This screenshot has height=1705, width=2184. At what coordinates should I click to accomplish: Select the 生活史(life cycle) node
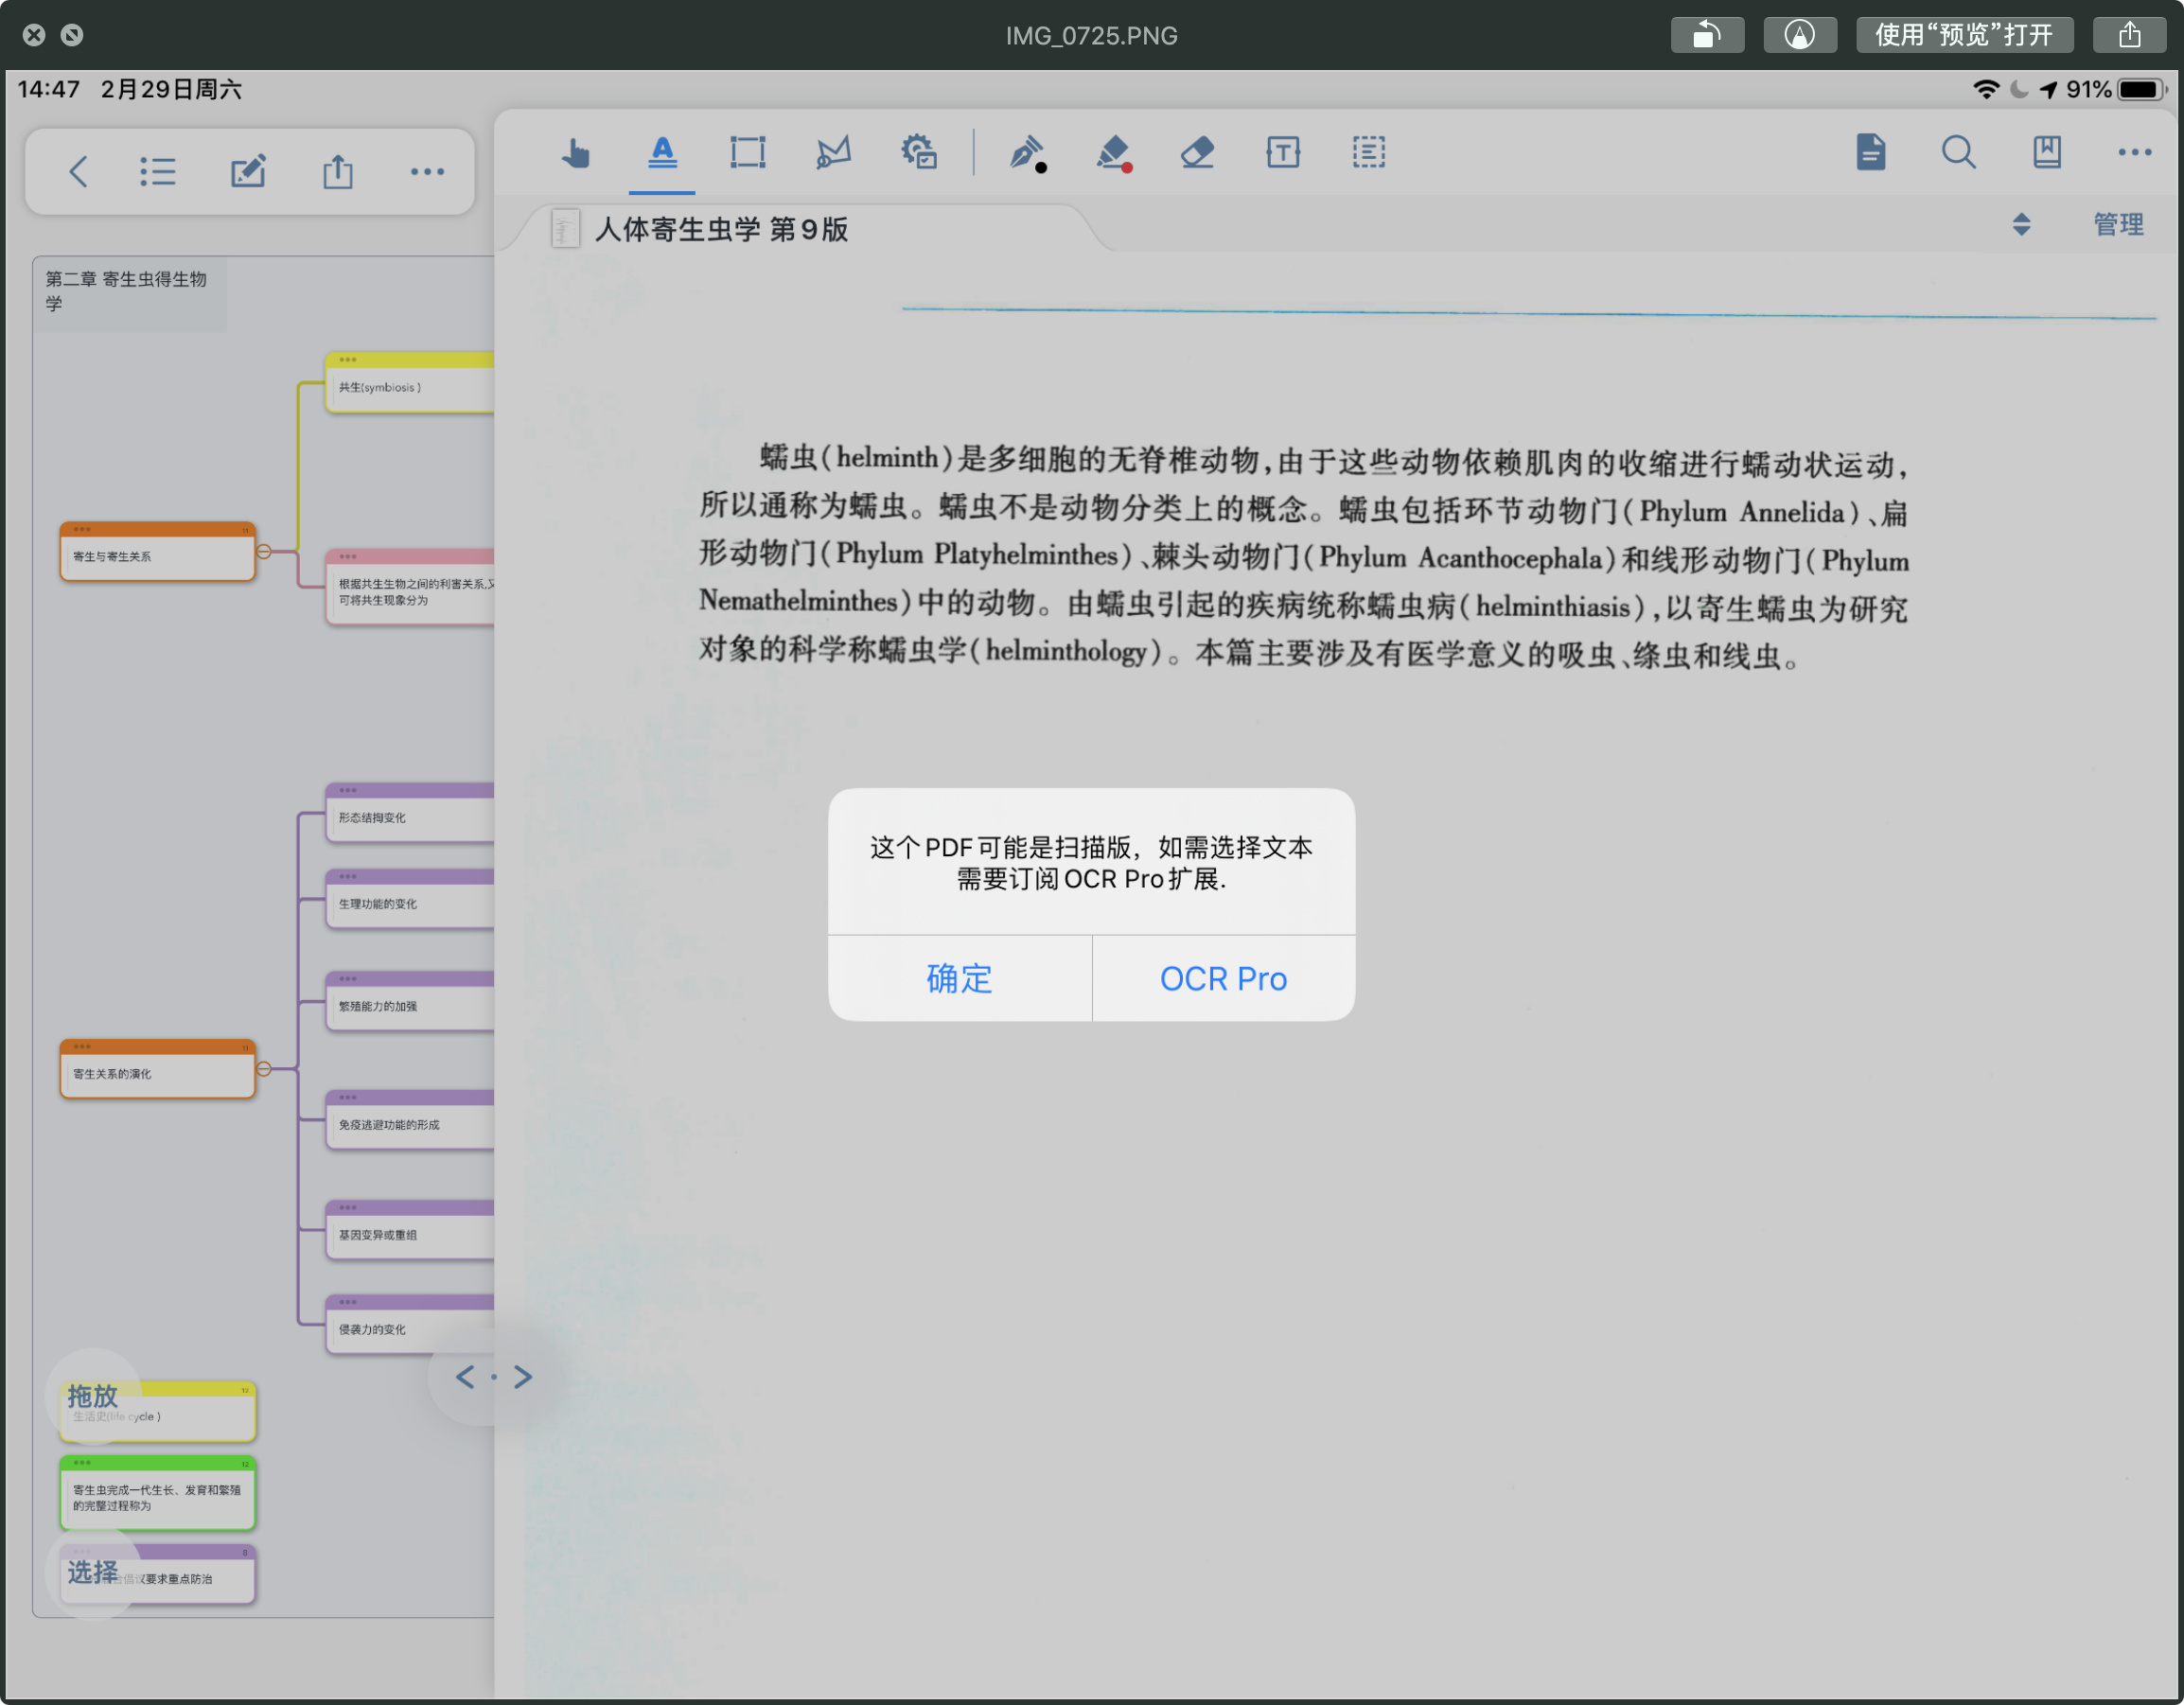click(157, 1412)
